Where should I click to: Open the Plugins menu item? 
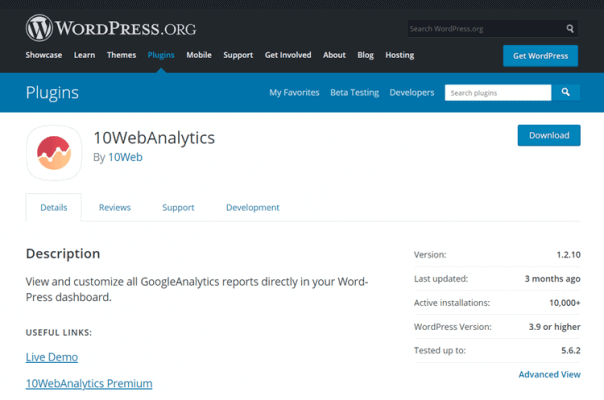160,55
